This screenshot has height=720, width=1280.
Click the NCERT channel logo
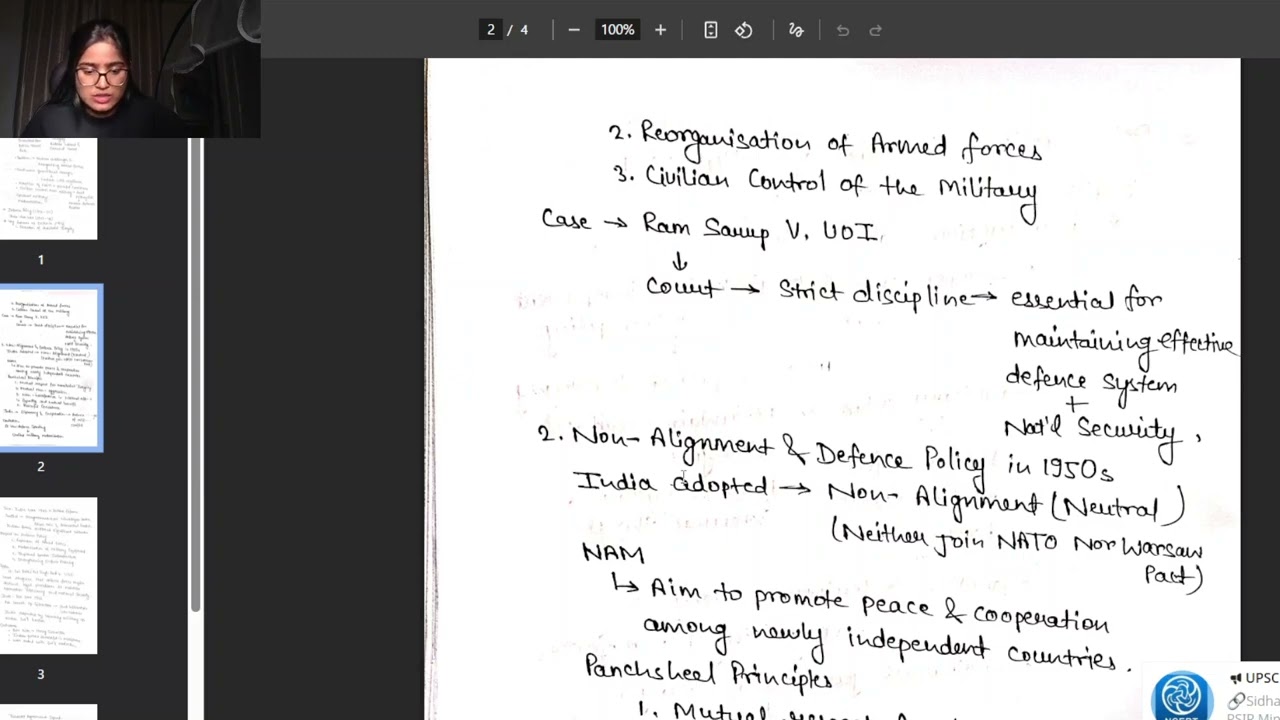(x=1181, y=696)
